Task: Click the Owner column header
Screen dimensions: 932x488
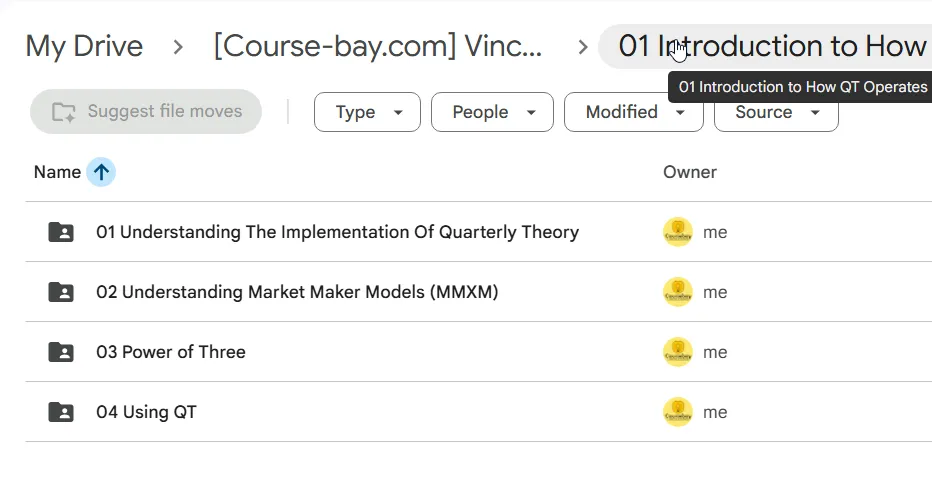Action: click(x=689, y=172)
